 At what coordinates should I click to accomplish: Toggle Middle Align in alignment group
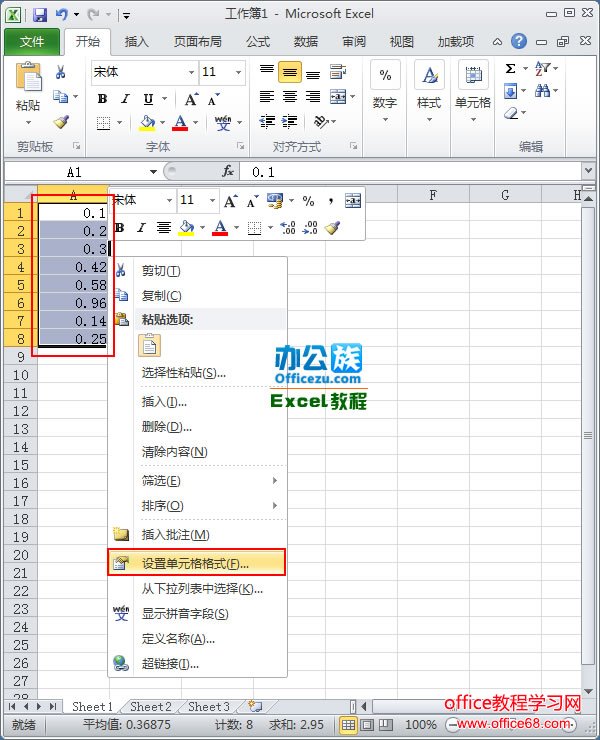(x=290, y=72)
